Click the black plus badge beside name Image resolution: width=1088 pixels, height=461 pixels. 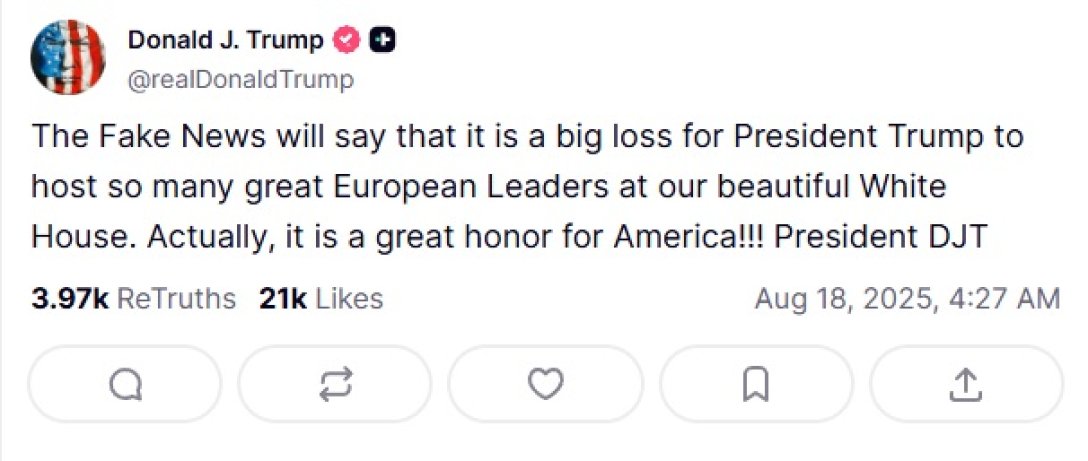tap(383, 40)
